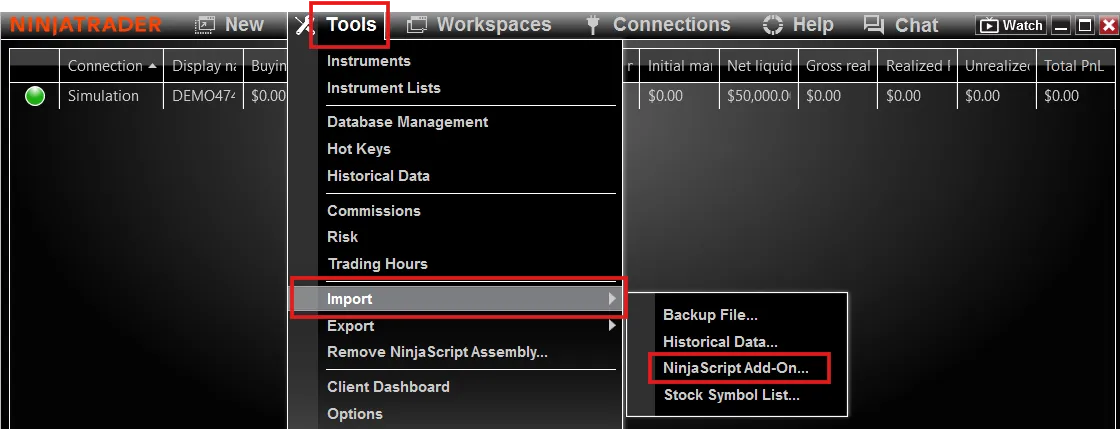Close the NinjaTrader window
This screenshot has height=429, width=1120.
click(1107, 26)
